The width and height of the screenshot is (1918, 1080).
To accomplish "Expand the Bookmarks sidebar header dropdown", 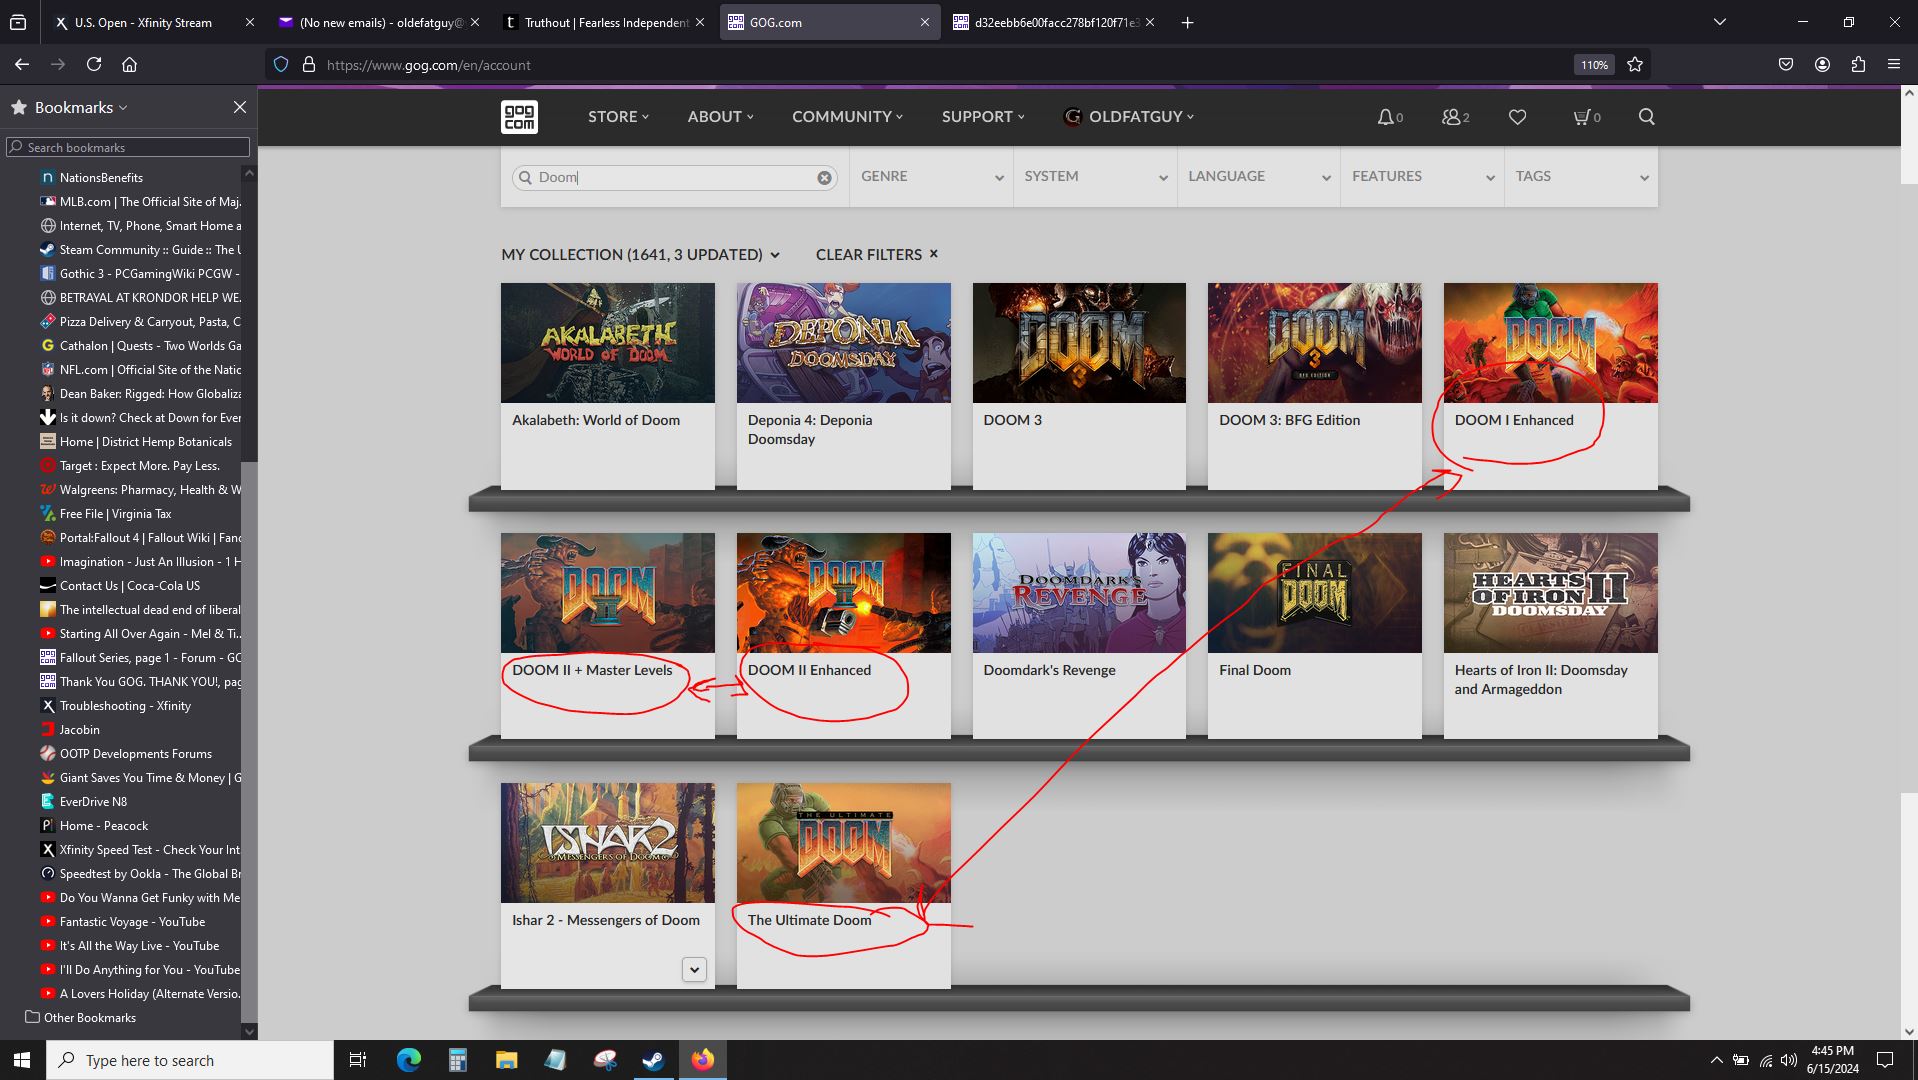I will [x=81, y=107].
